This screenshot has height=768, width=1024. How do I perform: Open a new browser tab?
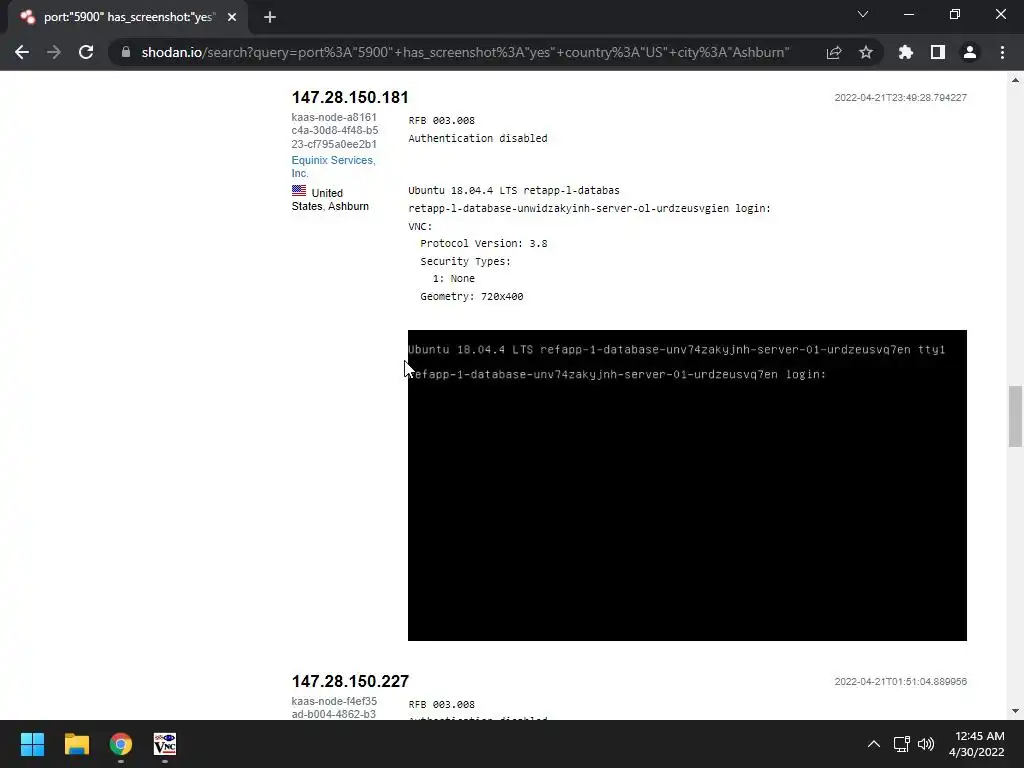tap(270, 17)
